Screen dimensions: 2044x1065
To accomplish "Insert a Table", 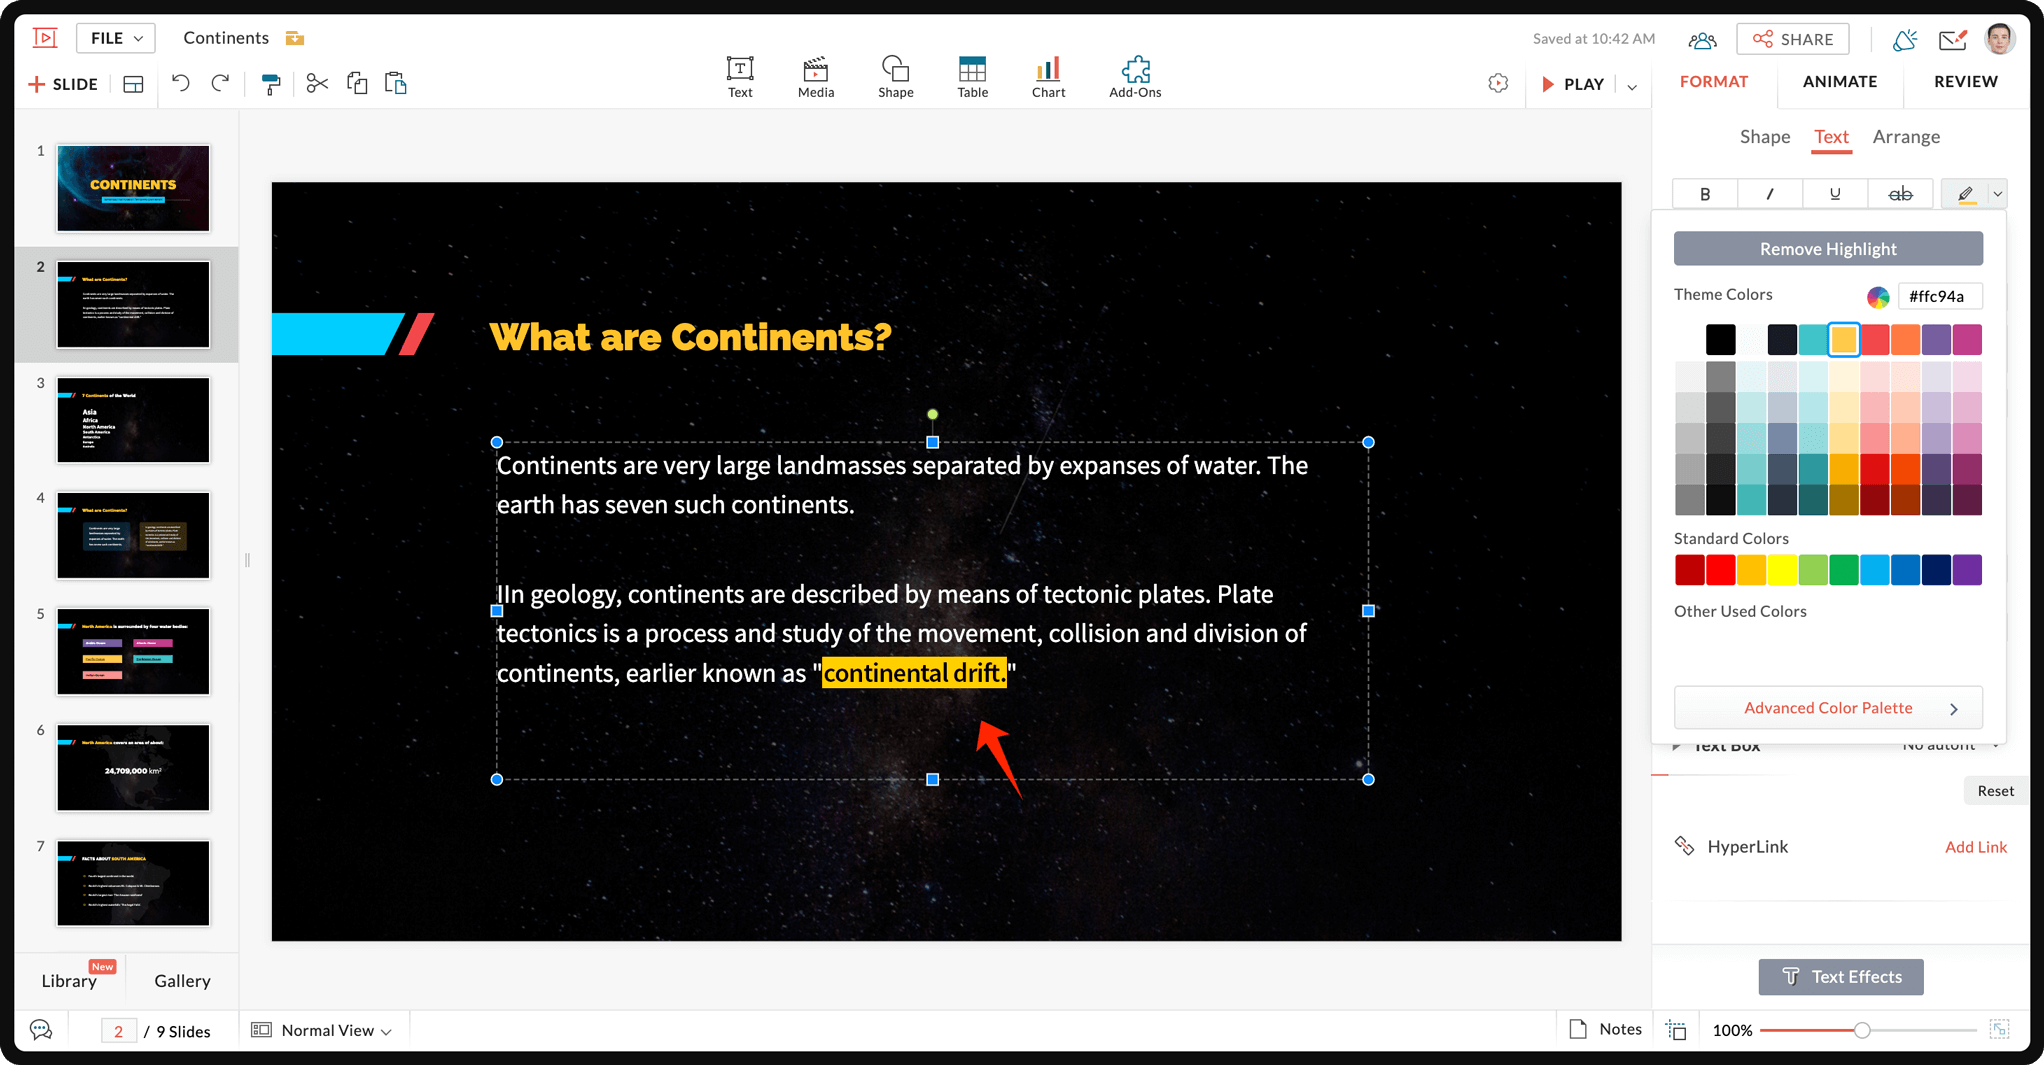I will click(972, 77).
